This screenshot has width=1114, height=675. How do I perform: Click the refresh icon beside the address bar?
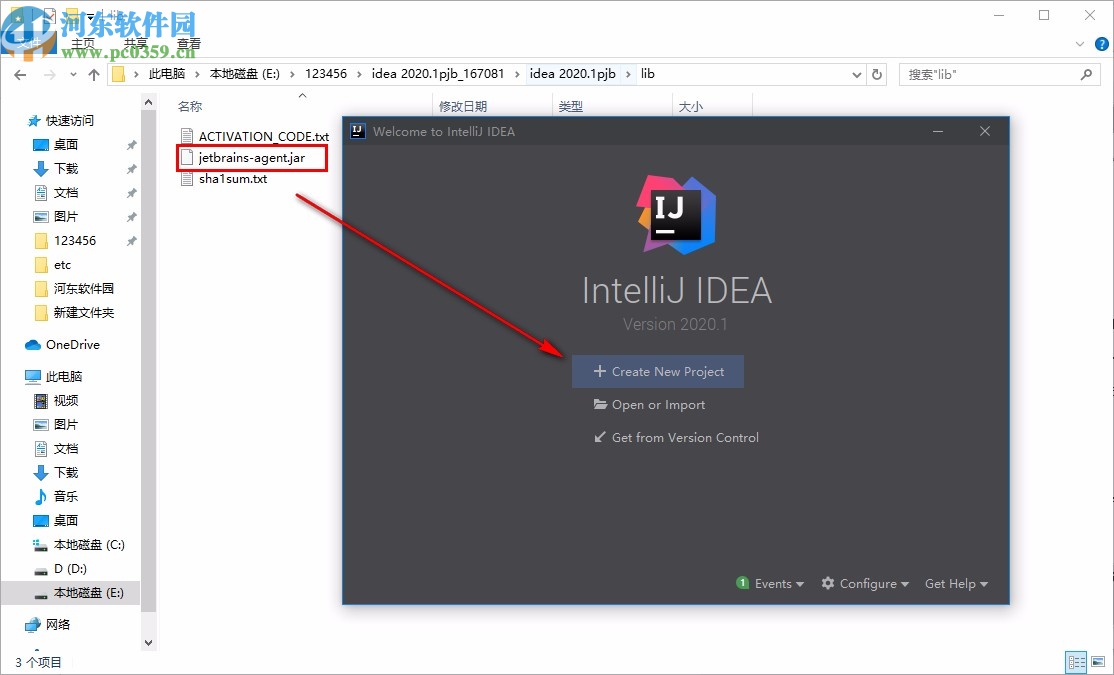click(875, 74)
